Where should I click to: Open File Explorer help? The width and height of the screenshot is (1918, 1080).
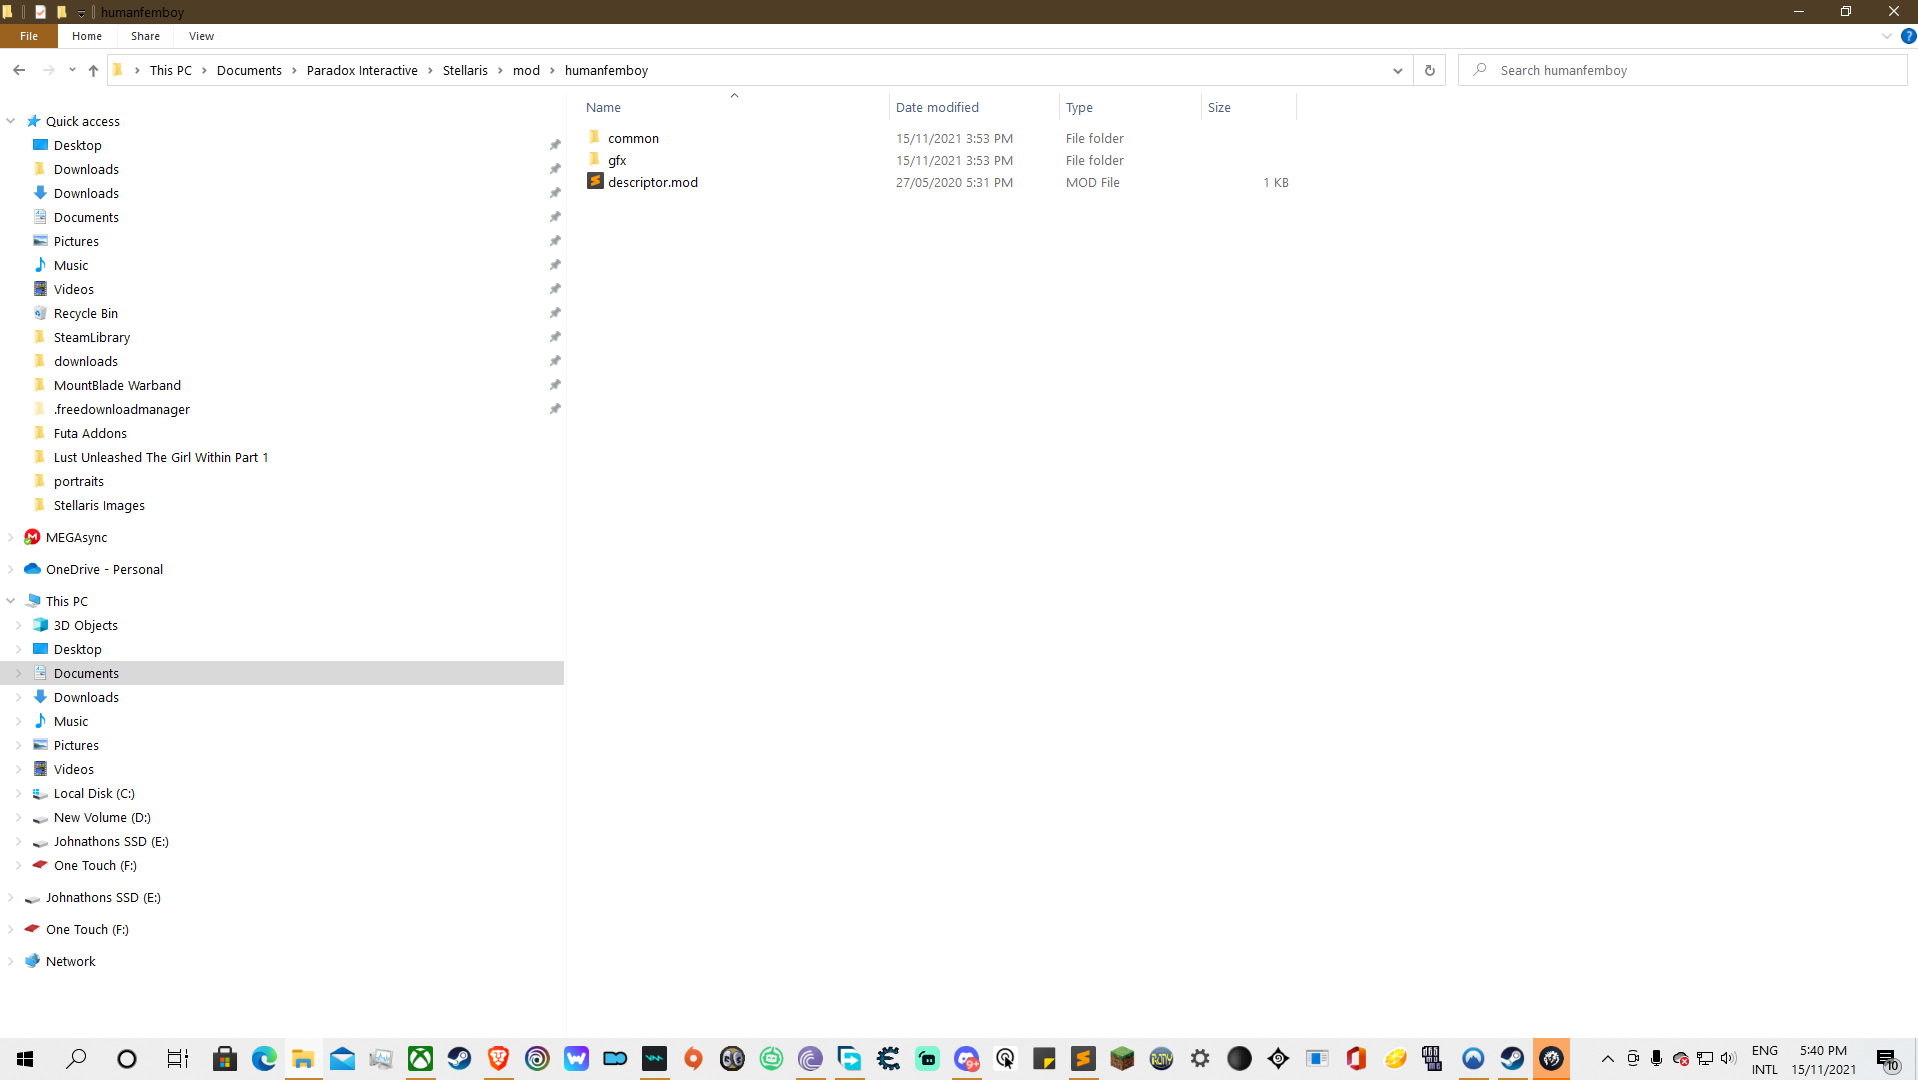pos(1908,36)
